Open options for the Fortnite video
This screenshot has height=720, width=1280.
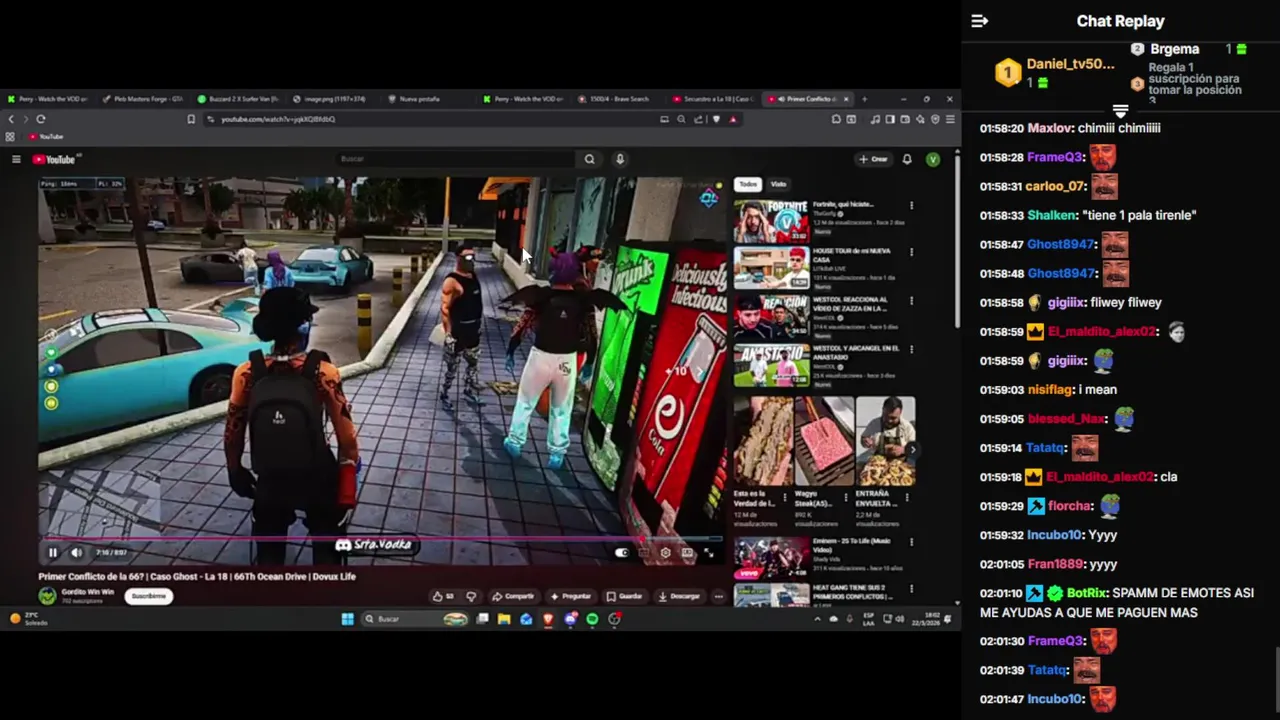(x=911, y=206)
